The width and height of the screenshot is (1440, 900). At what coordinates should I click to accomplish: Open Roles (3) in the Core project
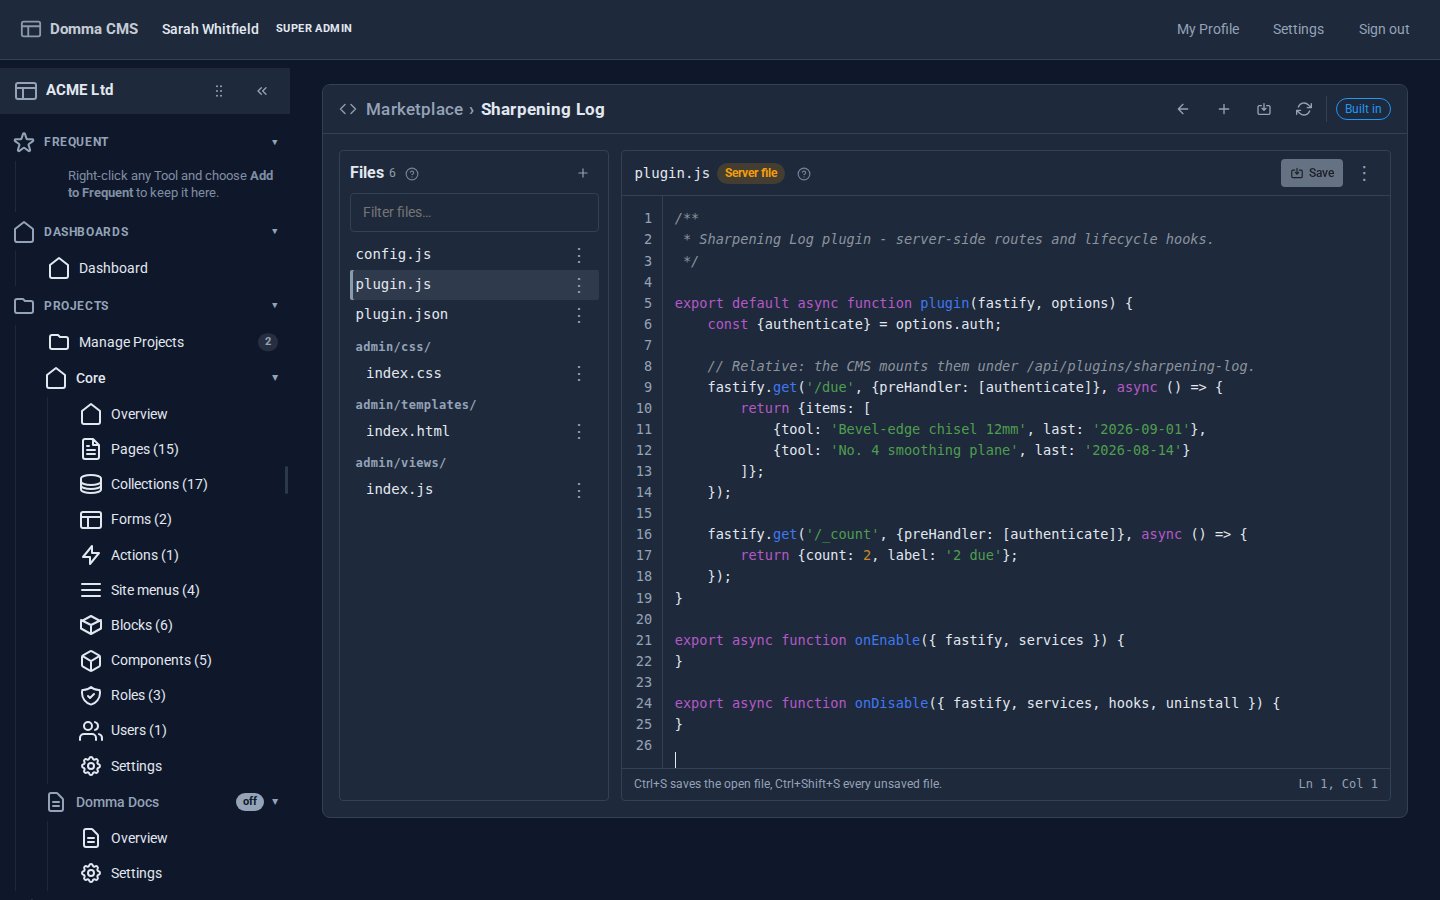(x=138, y=695)
